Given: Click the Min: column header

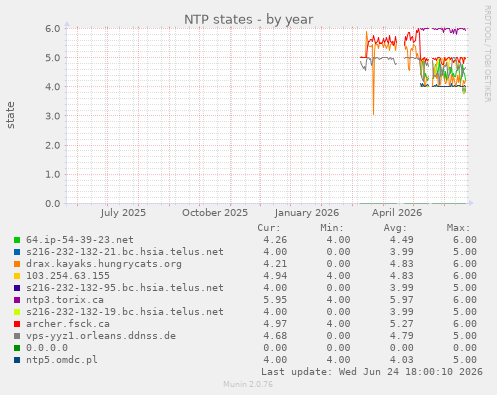Looking at the screenshot, I should pos(332,228).
